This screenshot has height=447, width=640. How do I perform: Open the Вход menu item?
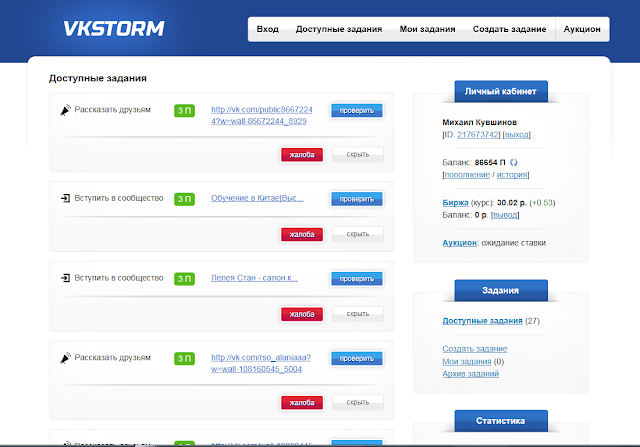tap(268, 29)
